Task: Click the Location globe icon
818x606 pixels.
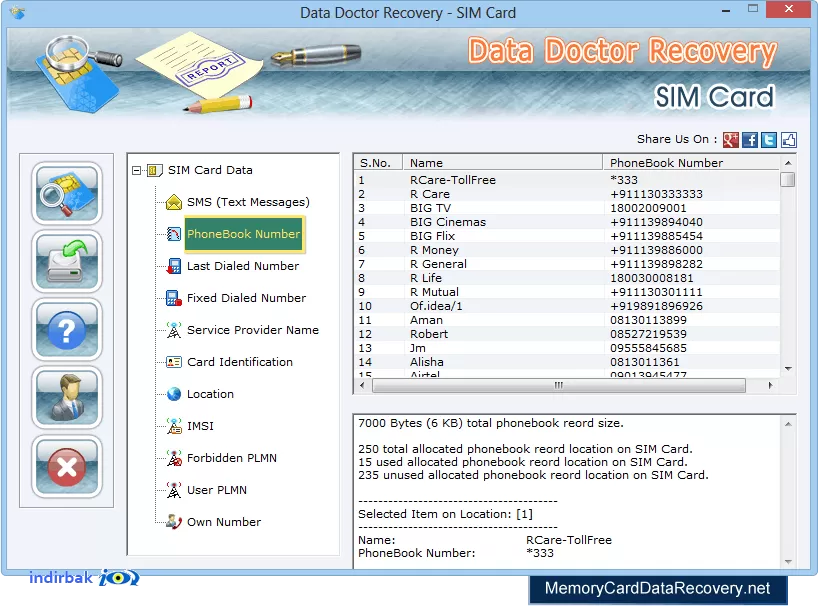Action: 174,394
